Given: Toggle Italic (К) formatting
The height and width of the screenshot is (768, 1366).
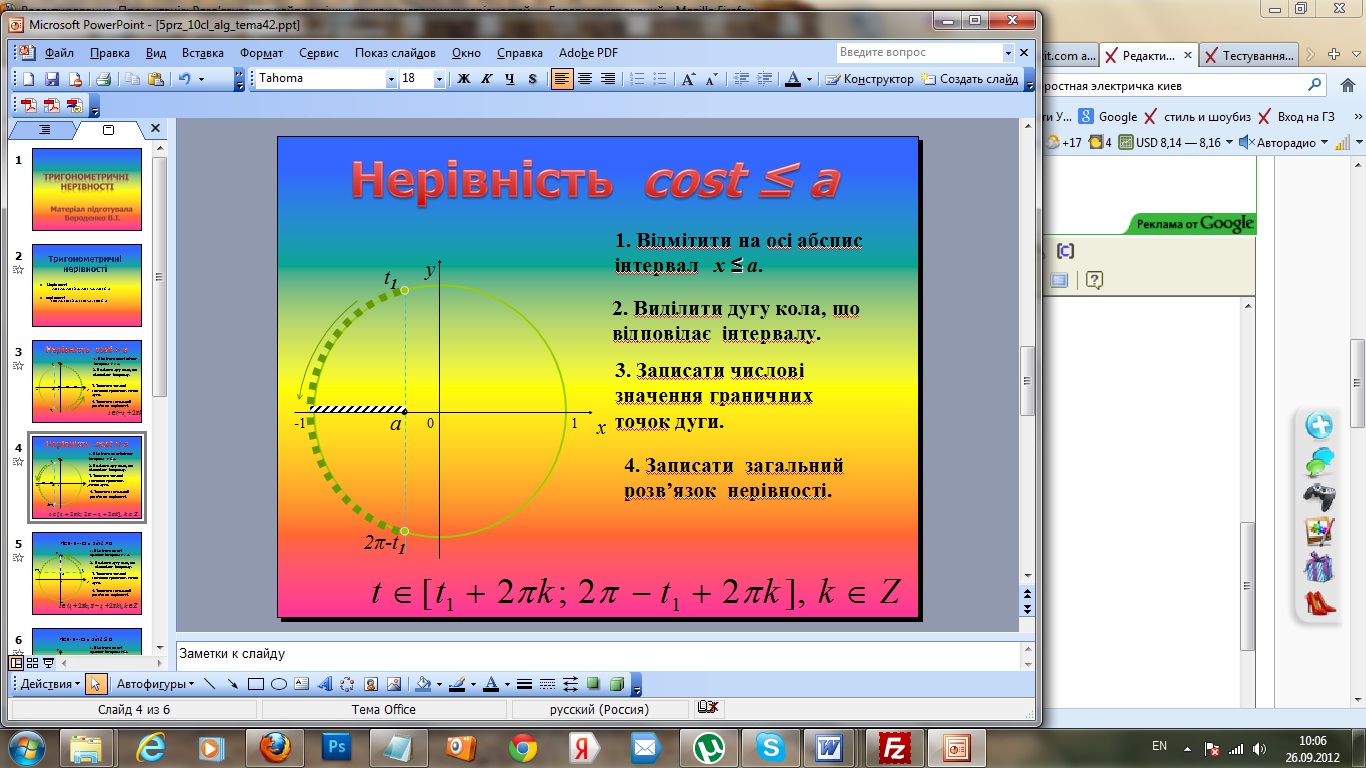Looking at the screenshot, I should [487, 79].
